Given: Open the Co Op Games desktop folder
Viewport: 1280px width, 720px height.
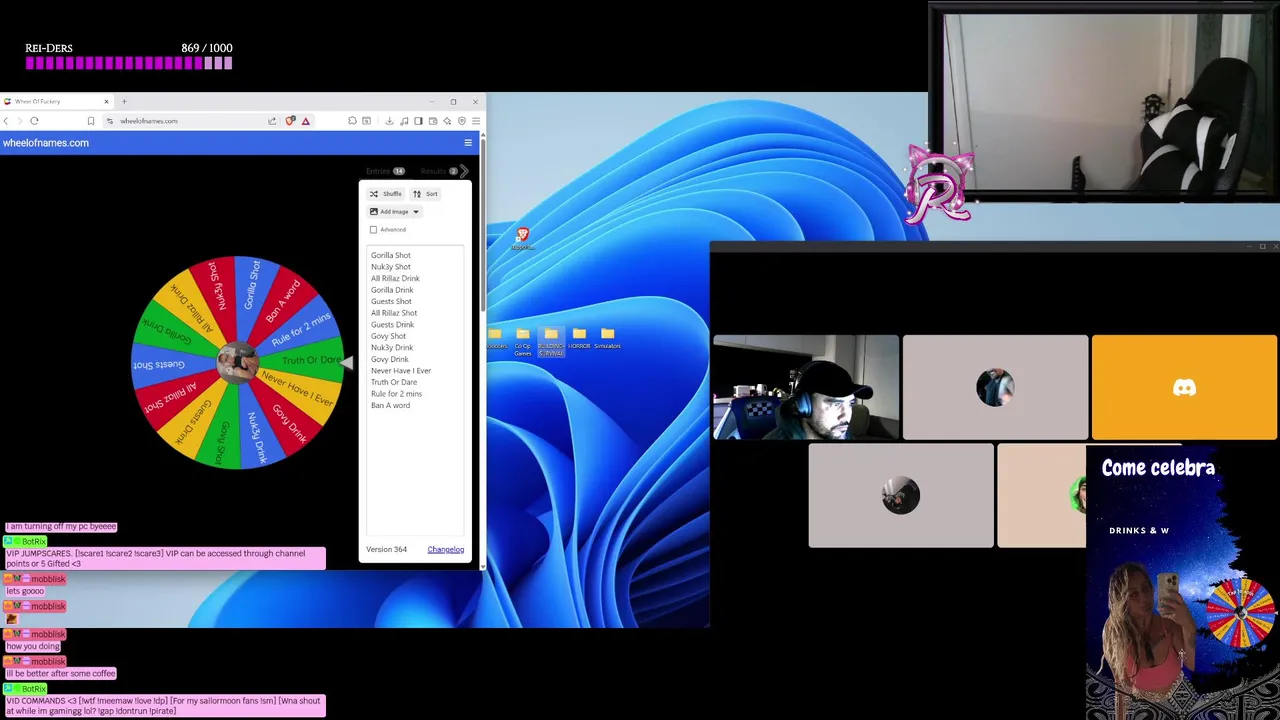Looking at the screenshot, I should (523, 342).
